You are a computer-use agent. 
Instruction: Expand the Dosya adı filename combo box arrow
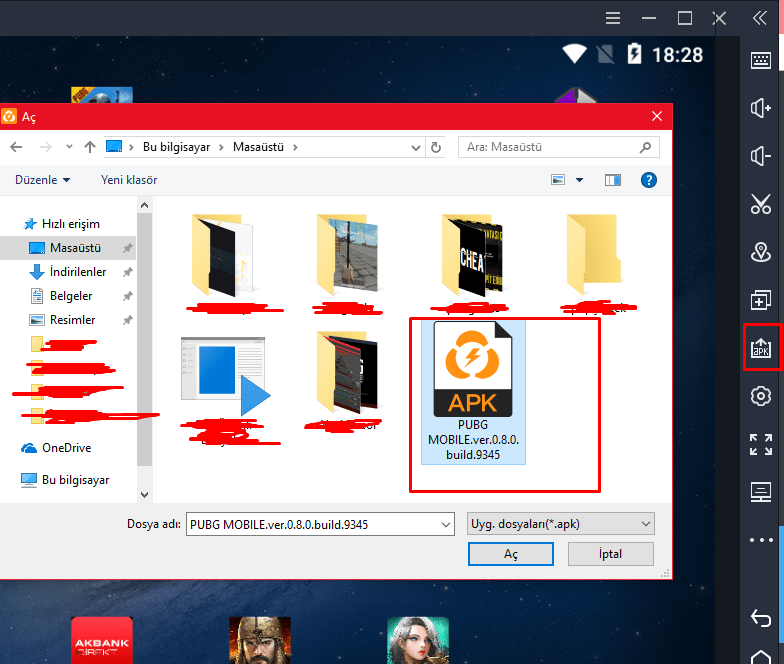click(x=446, y=524)
